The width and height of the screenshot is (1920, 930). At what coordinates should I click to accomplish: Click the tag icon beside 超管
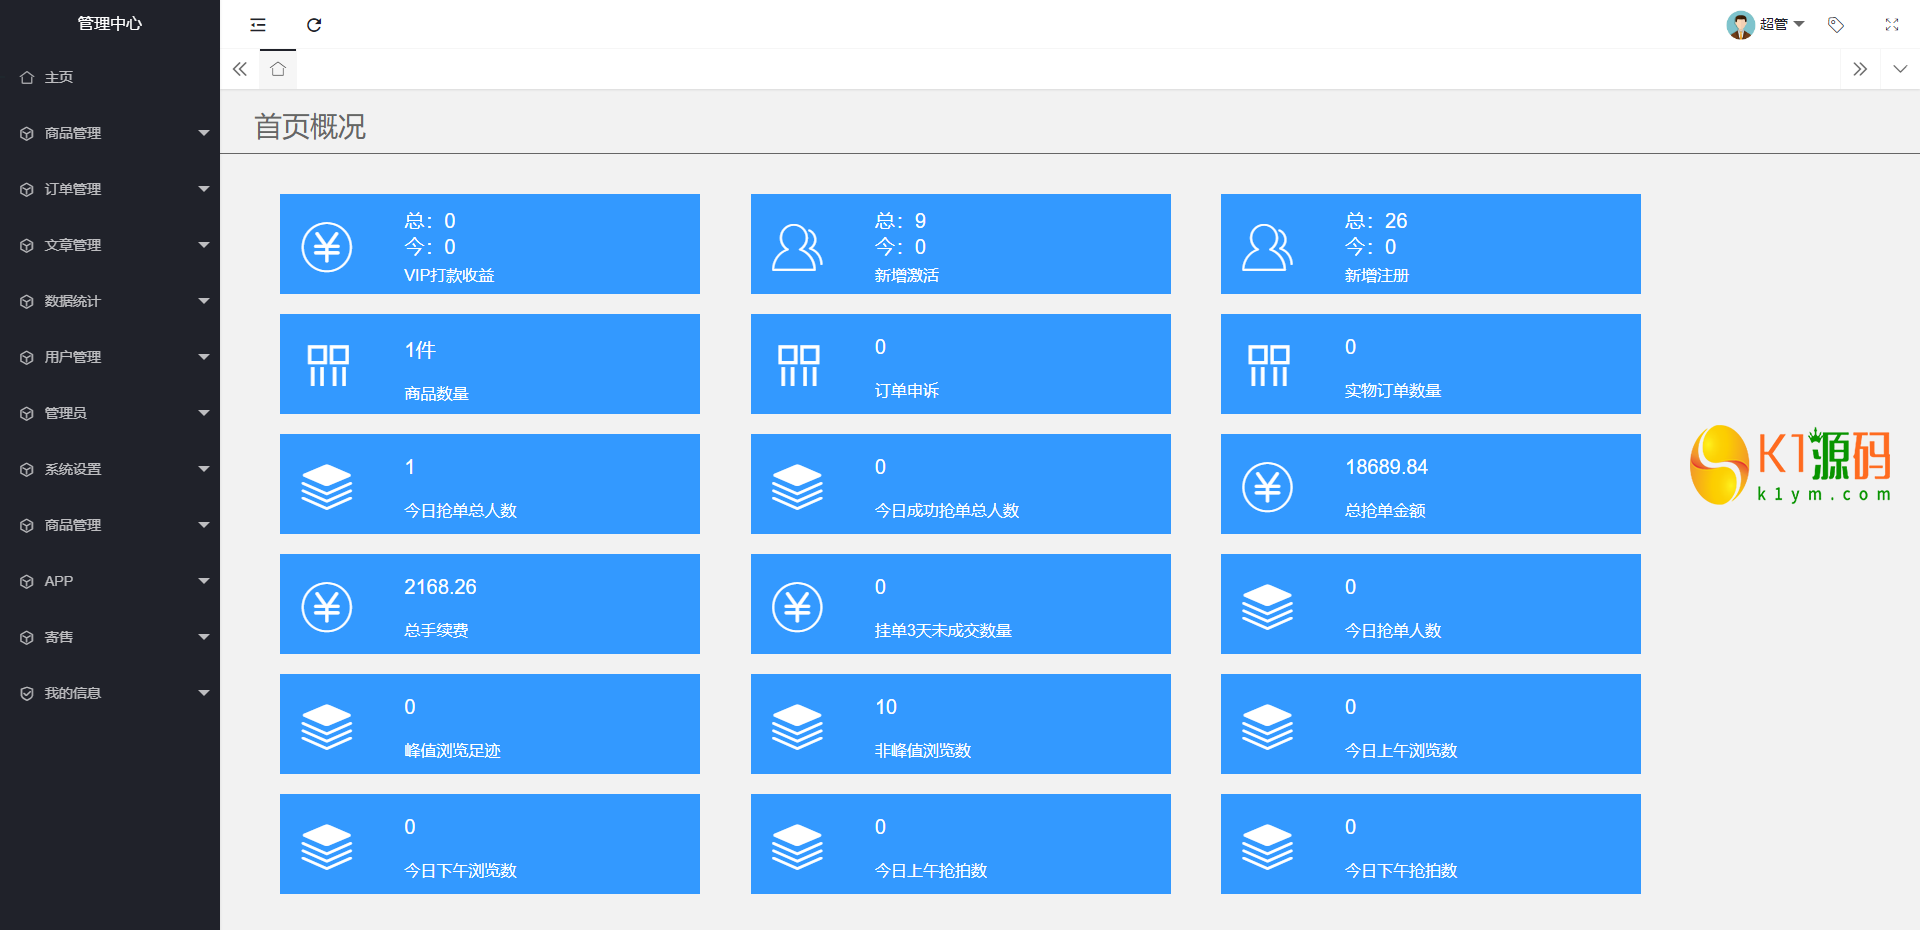click(x=1836, y=25)
